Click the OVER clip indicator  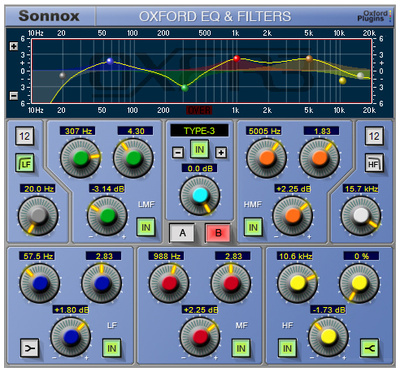pyautogui.click(x=199, y=110)
